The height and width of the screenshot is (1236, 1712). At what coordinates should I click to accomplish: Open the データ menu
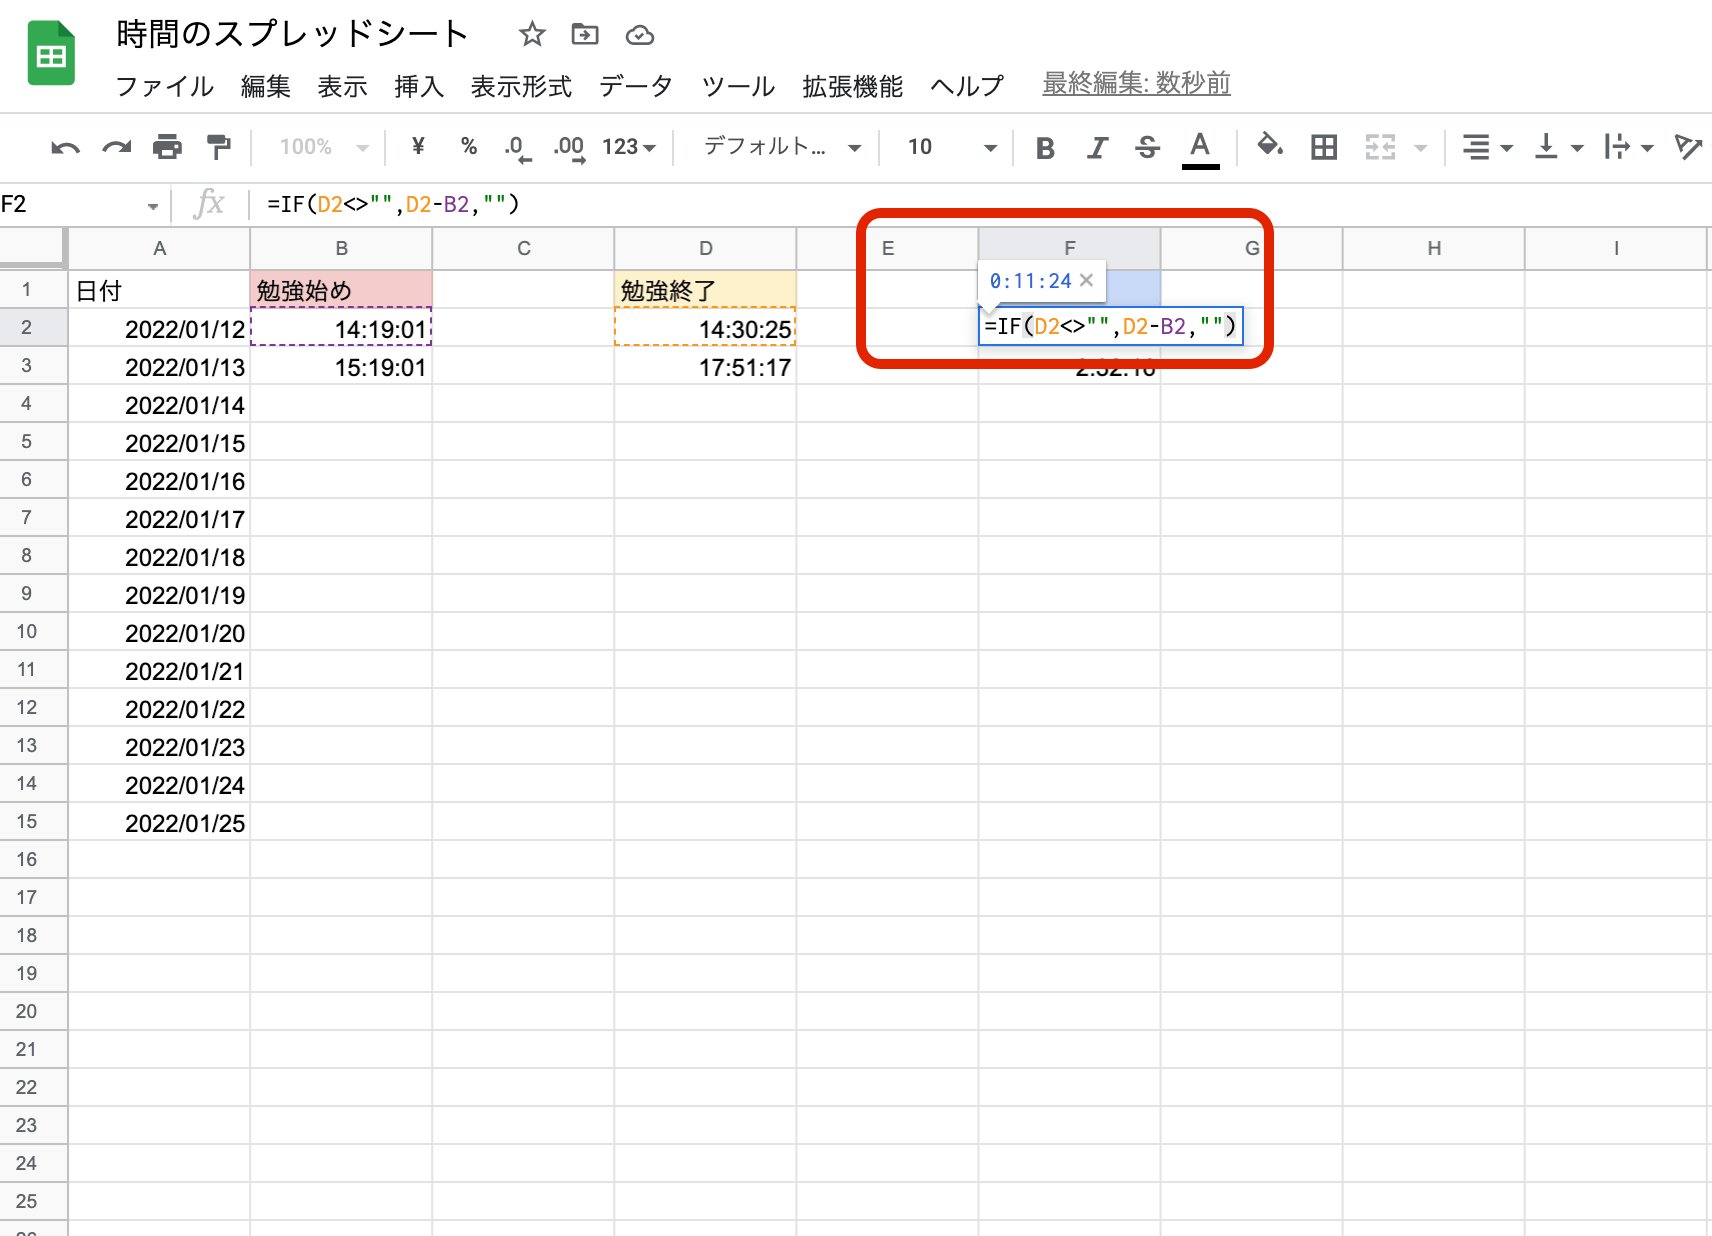click(x=636, y=87)
